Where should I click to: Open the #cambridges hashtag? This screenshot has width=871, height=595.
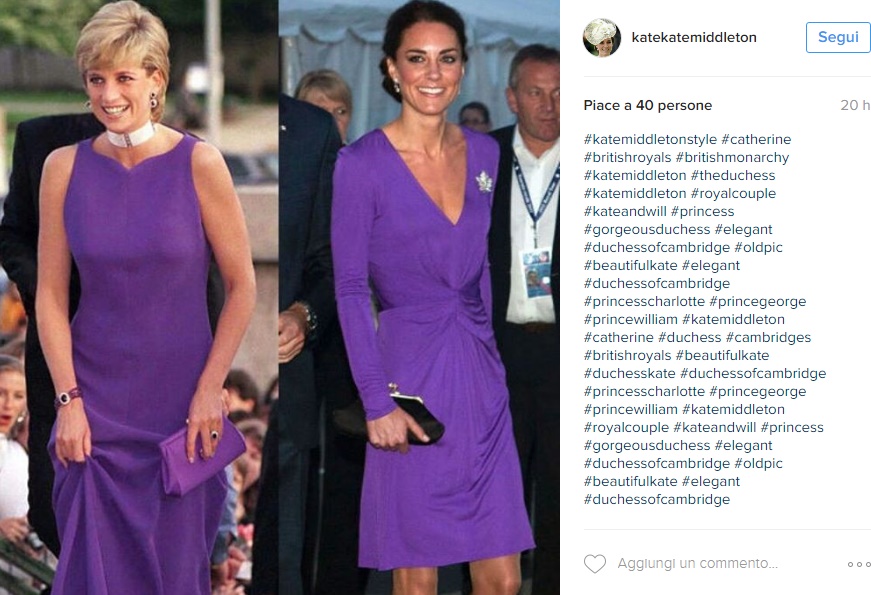pos(768,337)
